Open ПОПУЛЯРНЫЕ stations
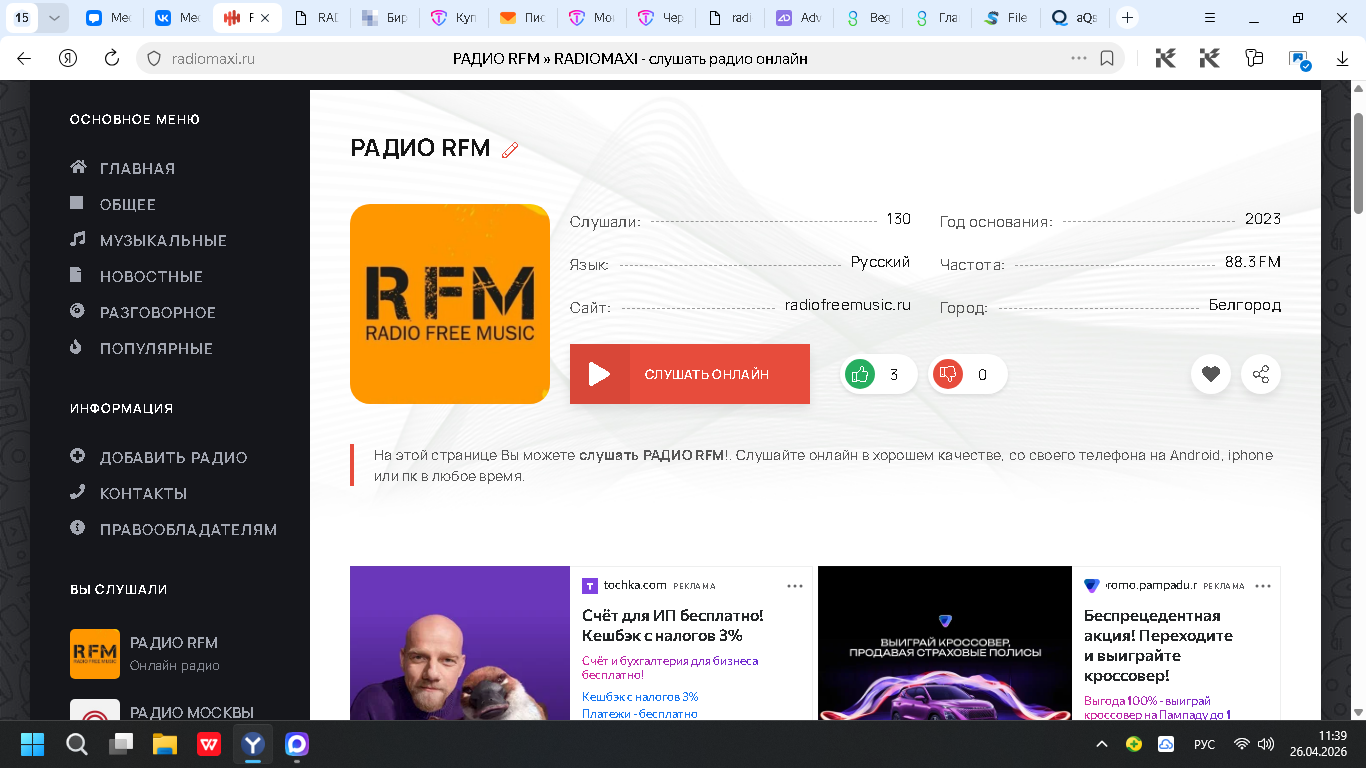 click(x=156, y=349)
